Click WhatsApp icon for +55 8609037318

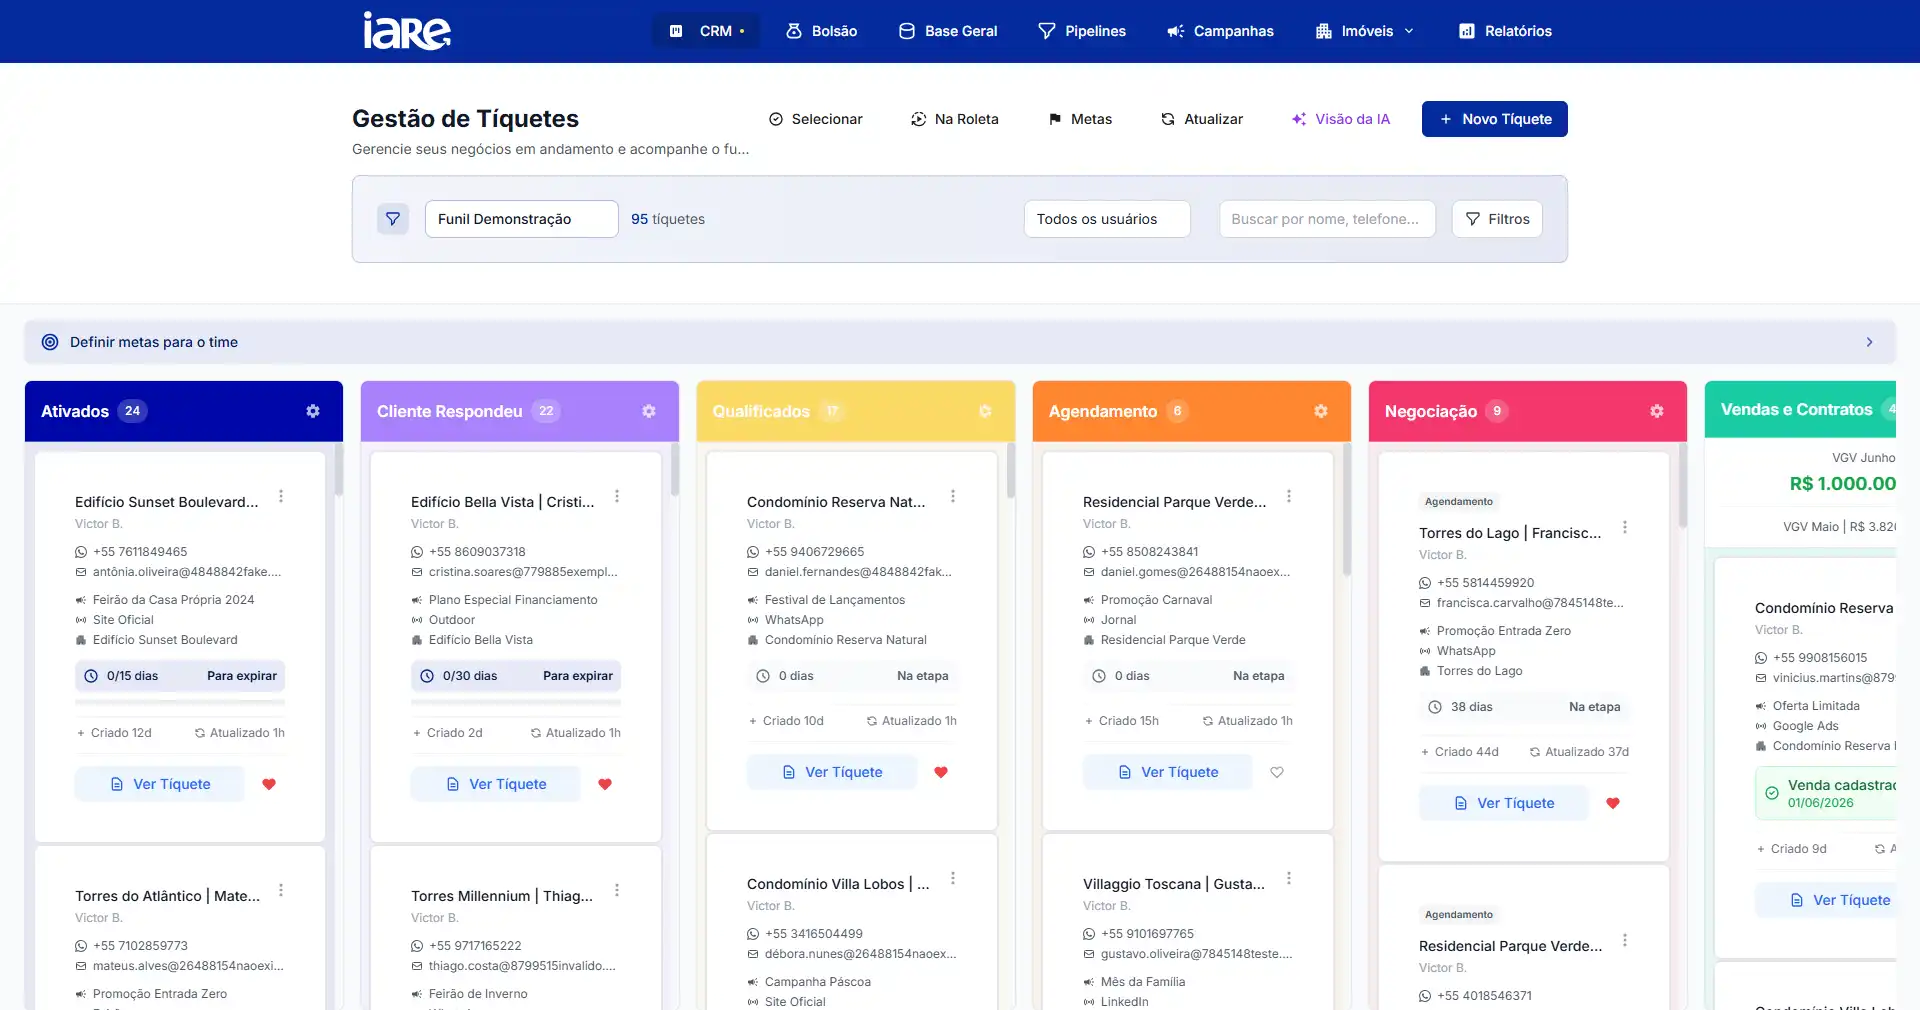point(417,552)
